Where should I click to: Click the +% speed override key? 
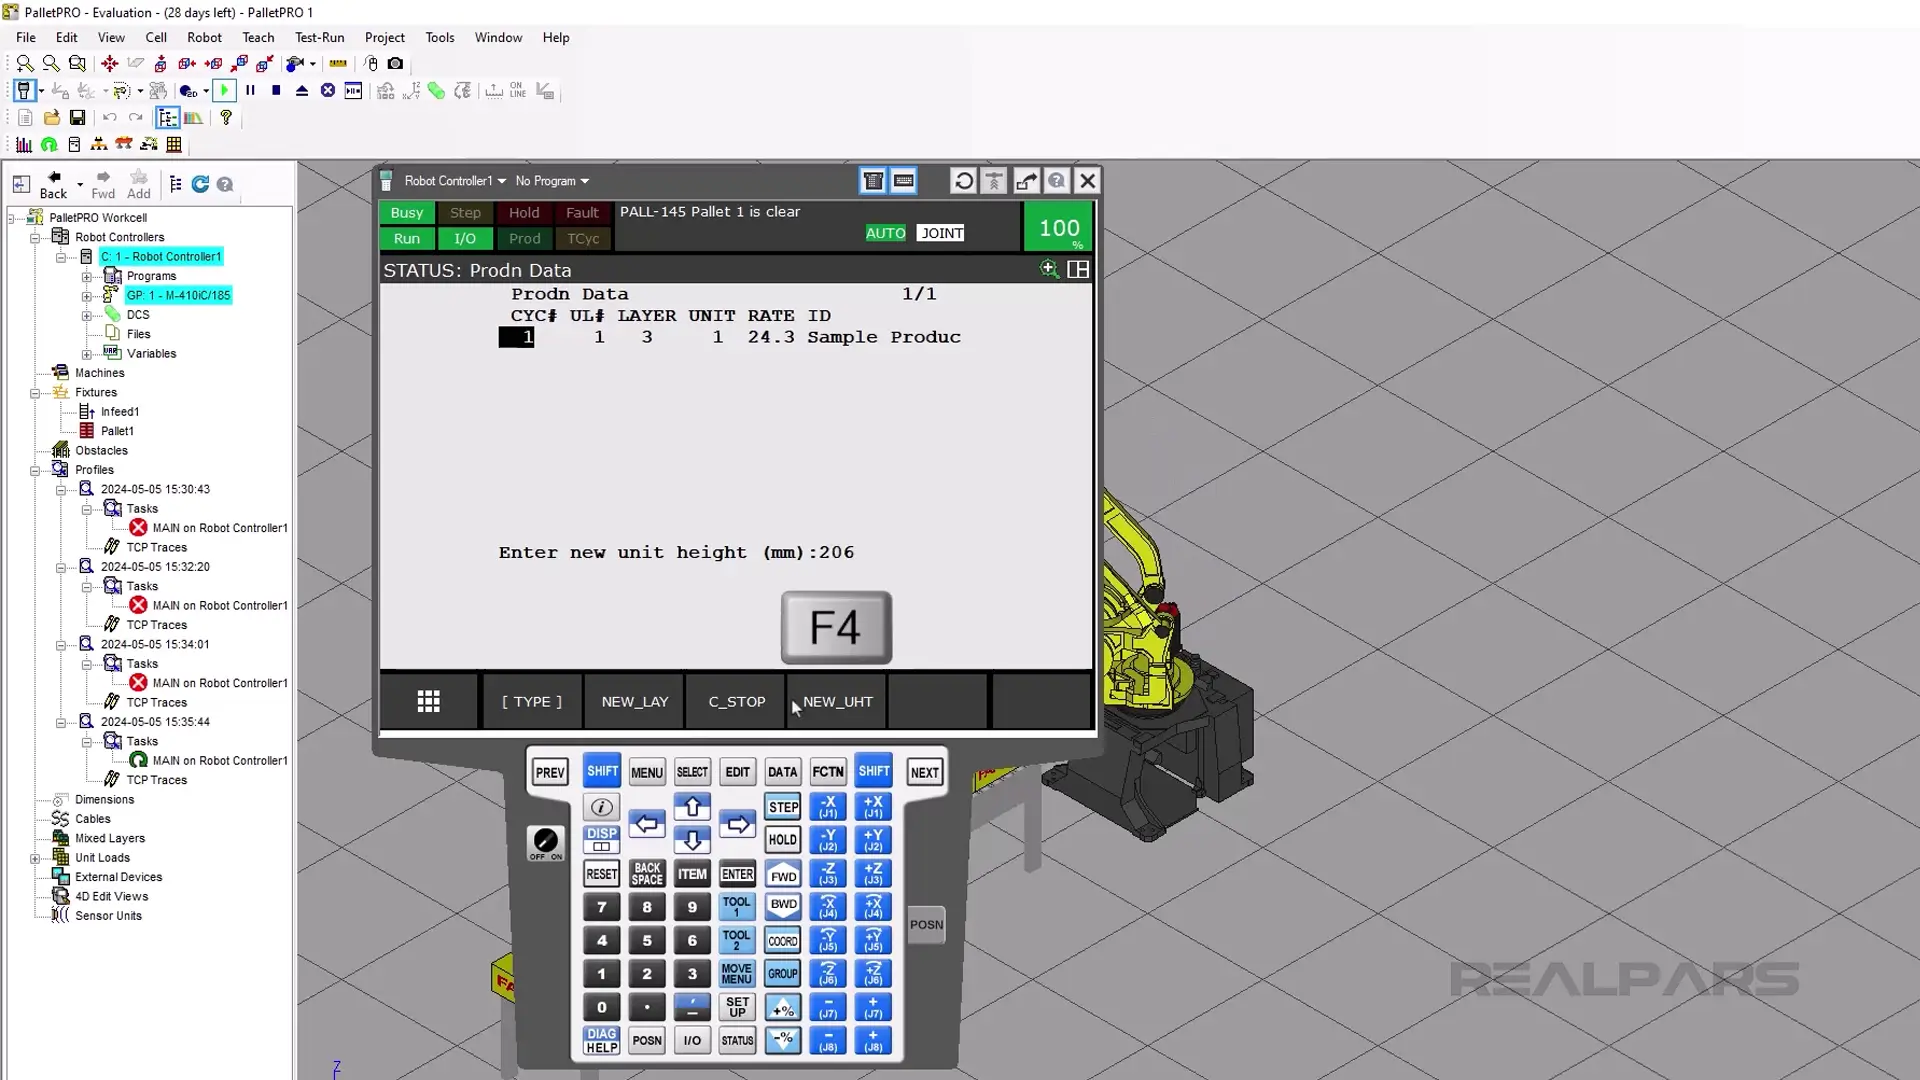point(783,1008)
